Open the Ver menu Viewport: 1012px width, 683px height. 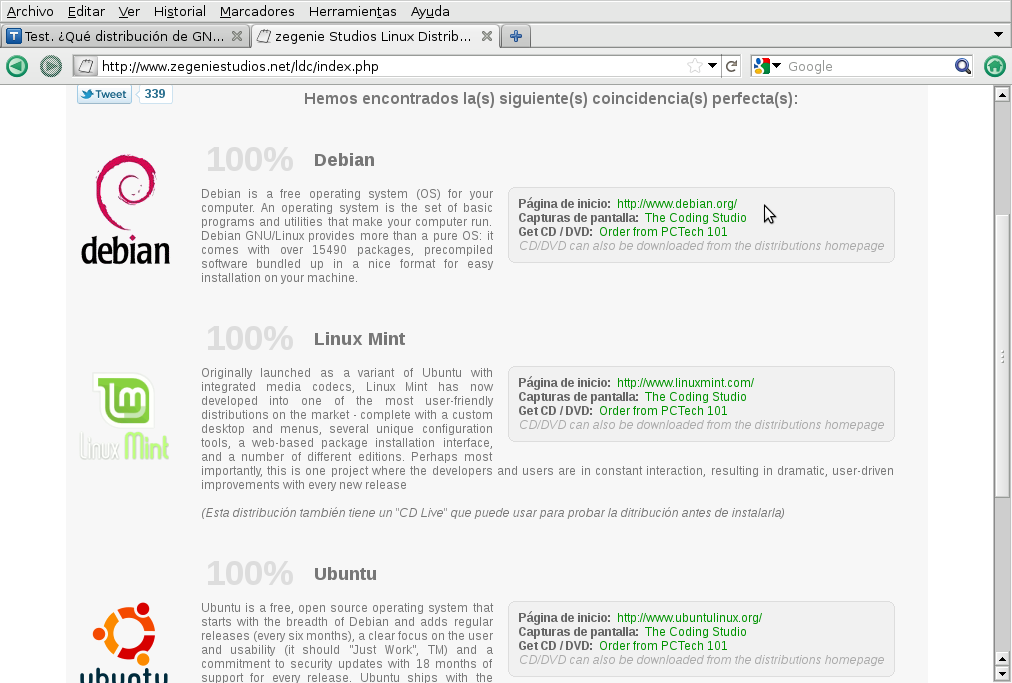[129, 12]
